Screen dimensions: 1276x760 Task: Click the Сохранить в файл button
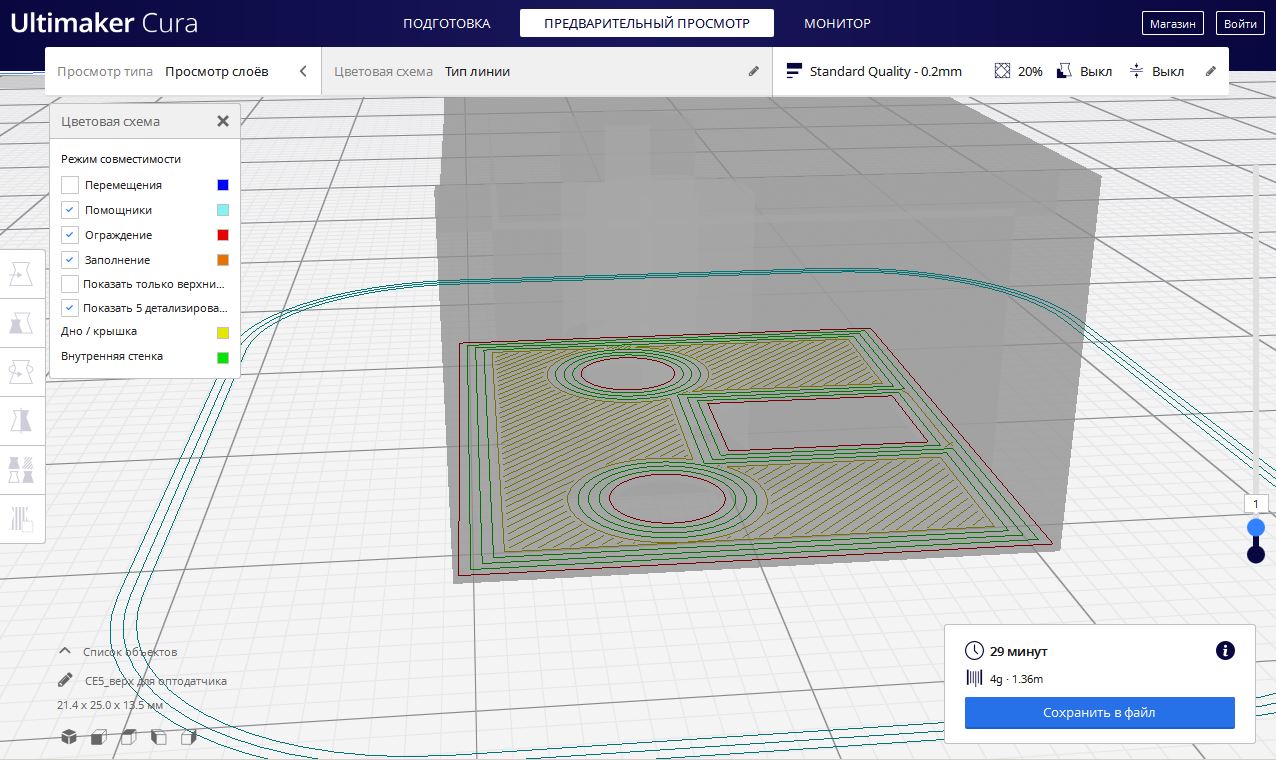pyautogui.click(x=1099, y=713)
